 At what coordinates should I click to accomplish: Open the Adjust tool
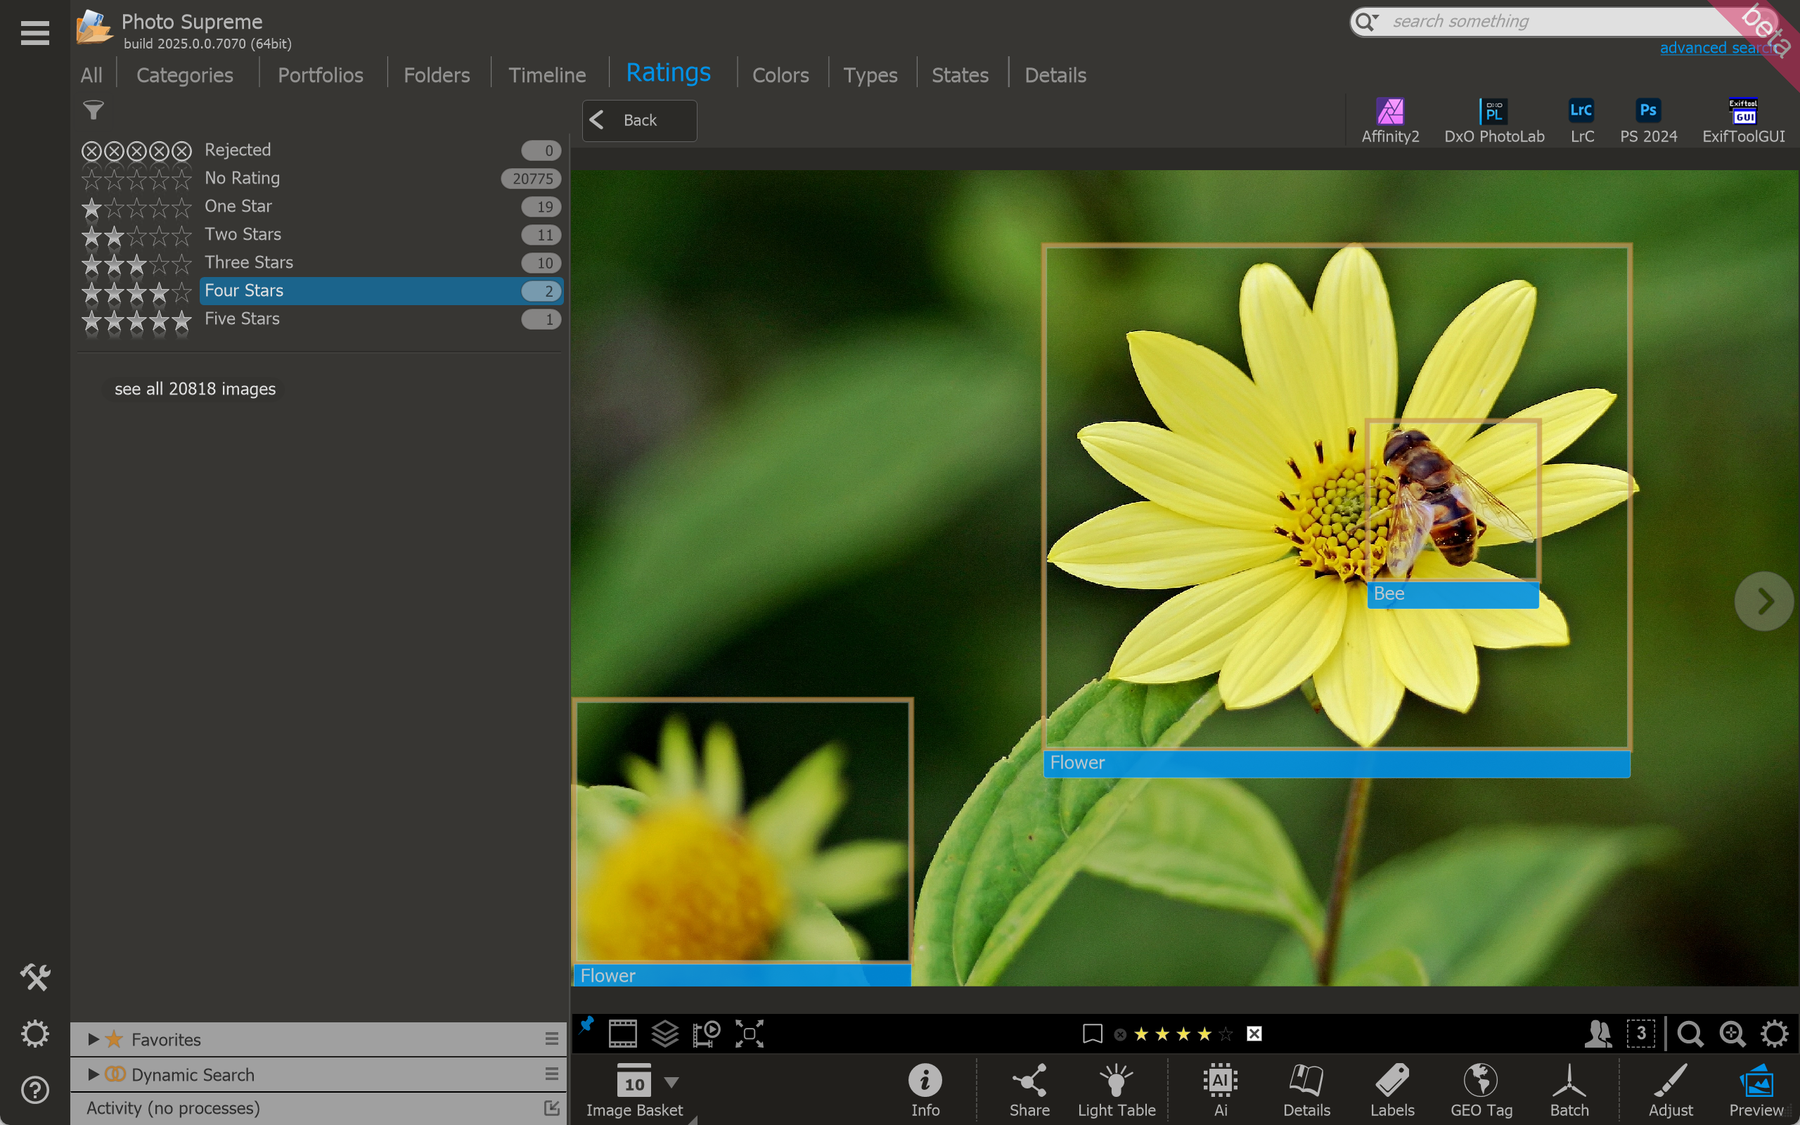[1670, 1090]
